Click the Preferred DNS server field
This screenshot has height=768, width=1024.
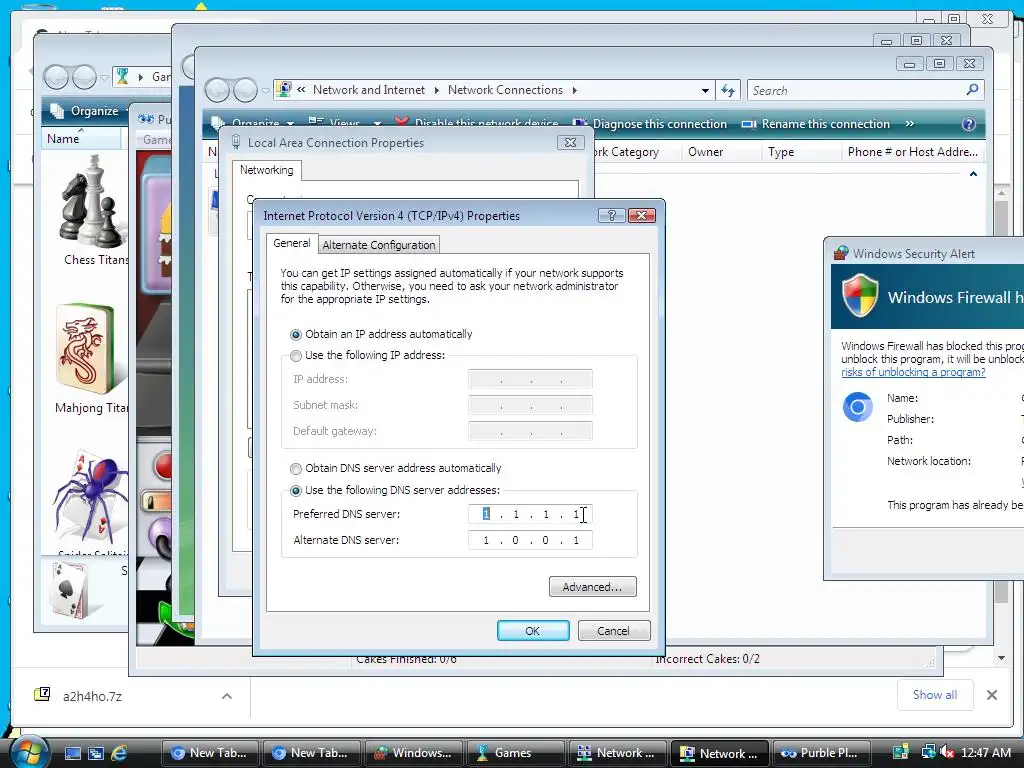[x=530, y=514]
